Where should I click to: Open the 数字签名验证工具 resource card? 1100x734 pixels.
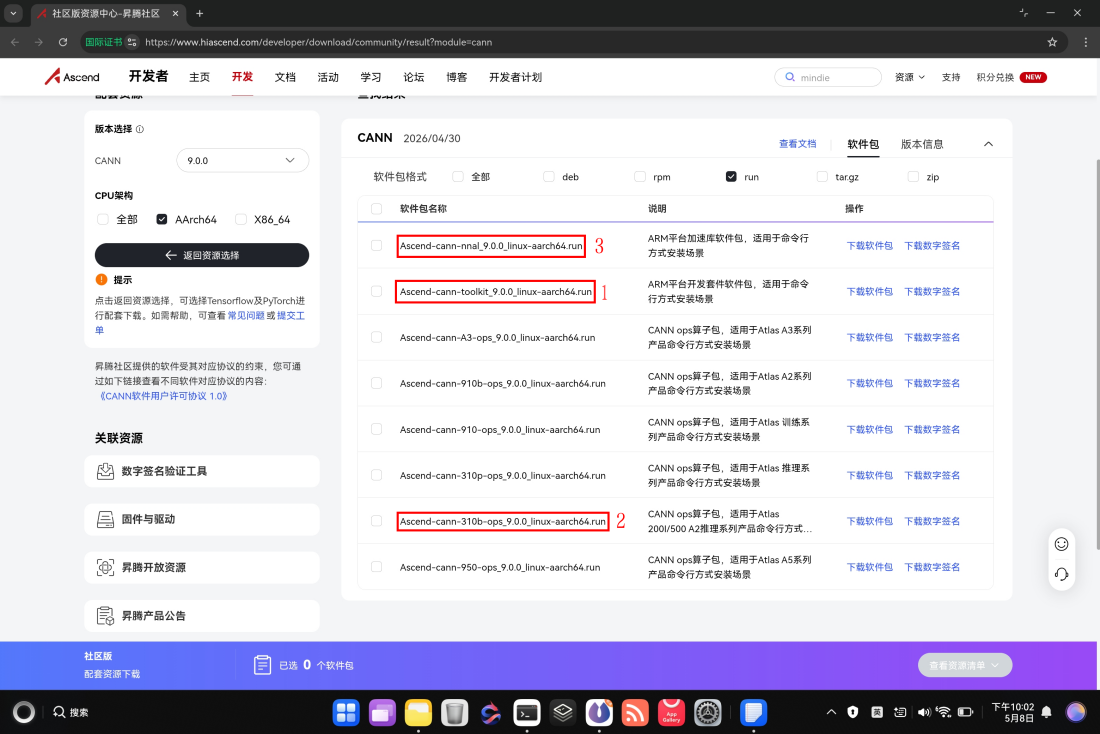202,471
